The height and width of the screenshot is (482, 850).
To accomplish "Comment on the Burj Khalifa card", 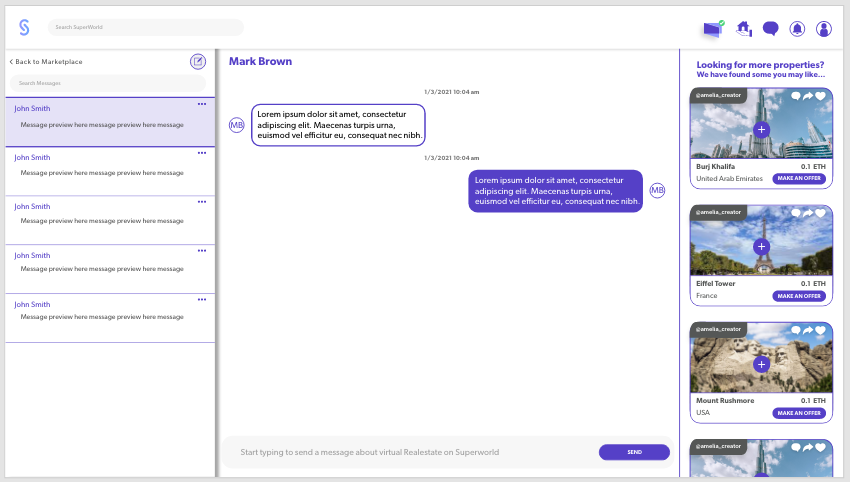I will coord(795,96).
